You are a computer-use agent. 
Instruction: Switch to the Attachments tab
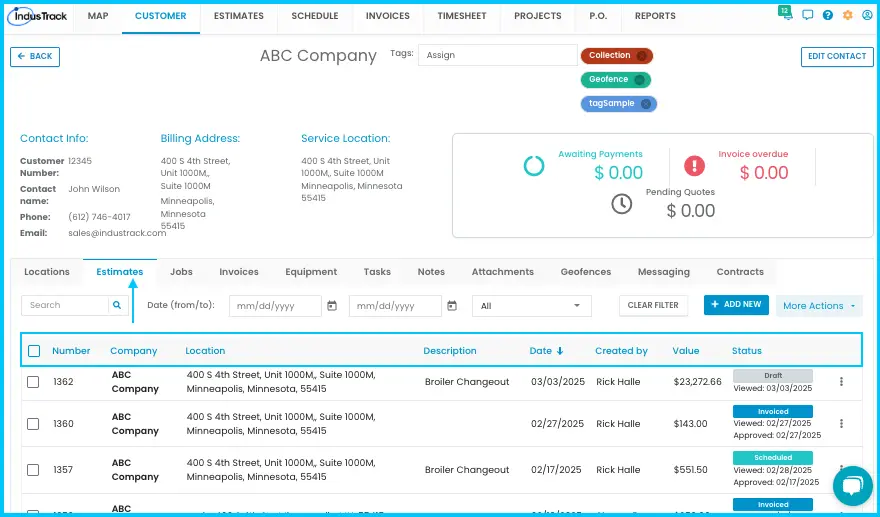503,272
